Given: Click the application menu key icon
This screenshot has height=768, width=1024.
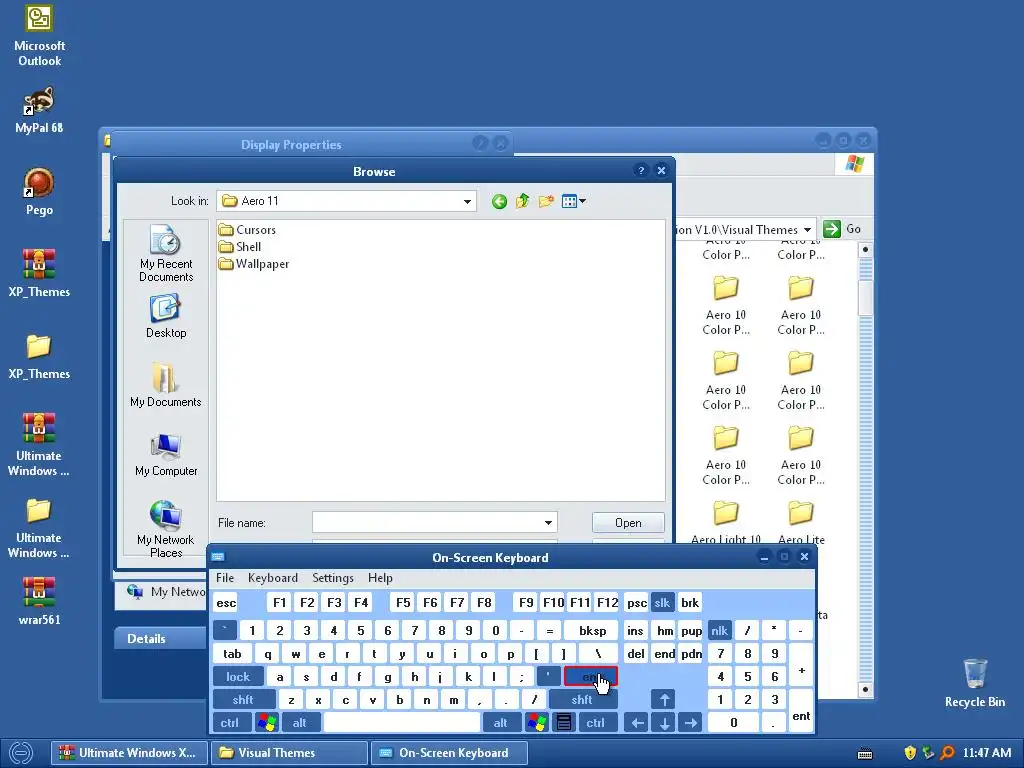Looking at the screenshot, I should [x=564, y=723].
